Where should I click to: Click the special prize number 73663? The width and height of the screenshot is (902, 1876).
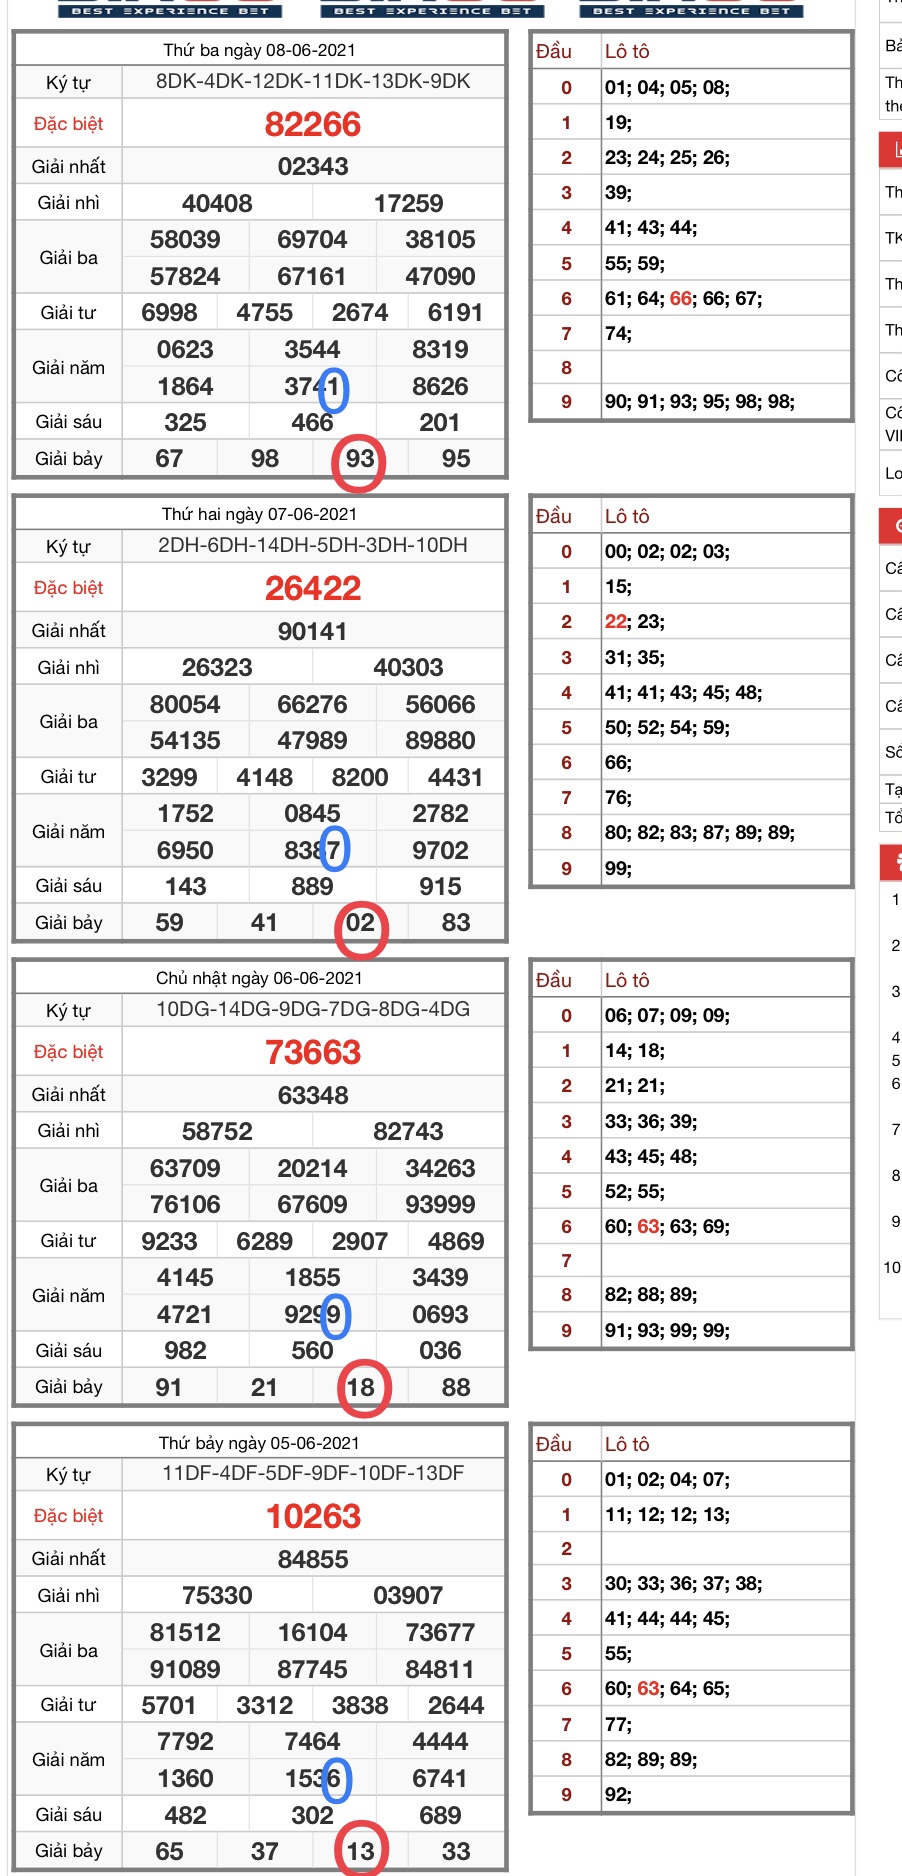click(313, 1052)
